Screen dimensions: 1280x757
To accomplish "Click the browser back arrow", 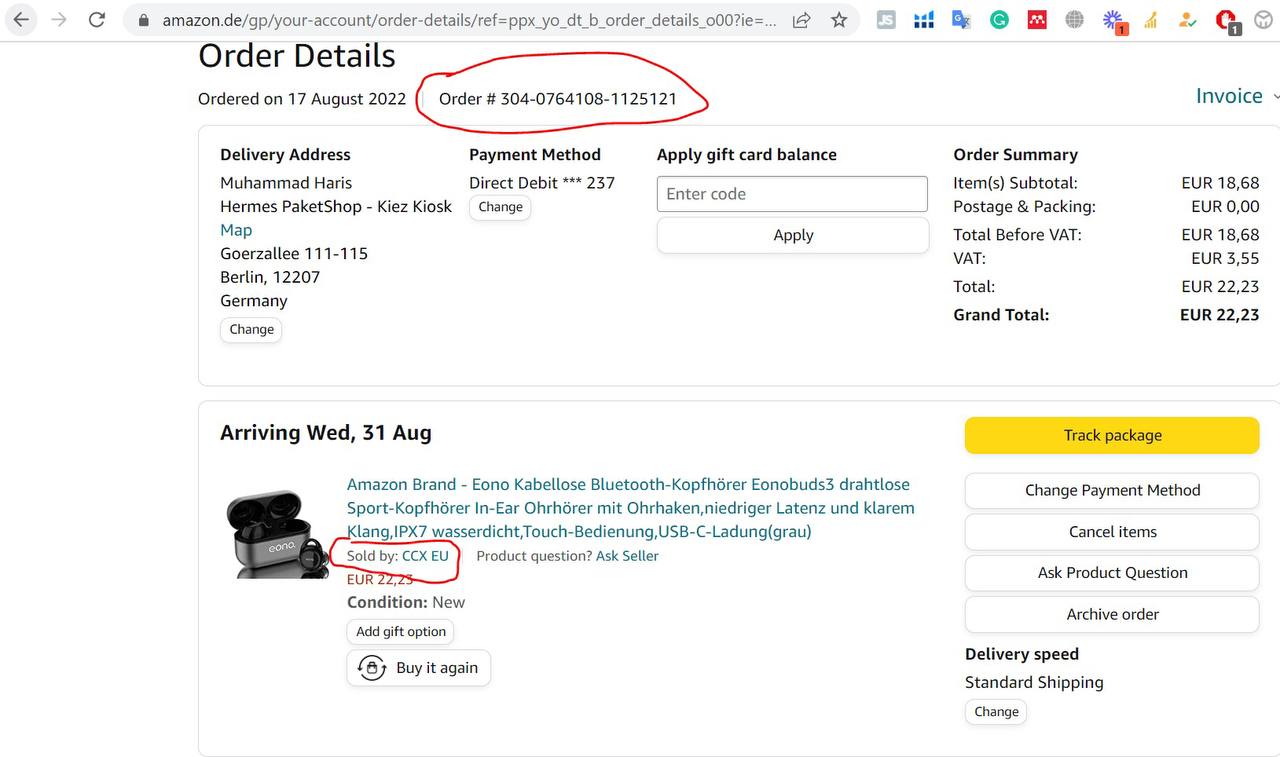I will [21, 20].
